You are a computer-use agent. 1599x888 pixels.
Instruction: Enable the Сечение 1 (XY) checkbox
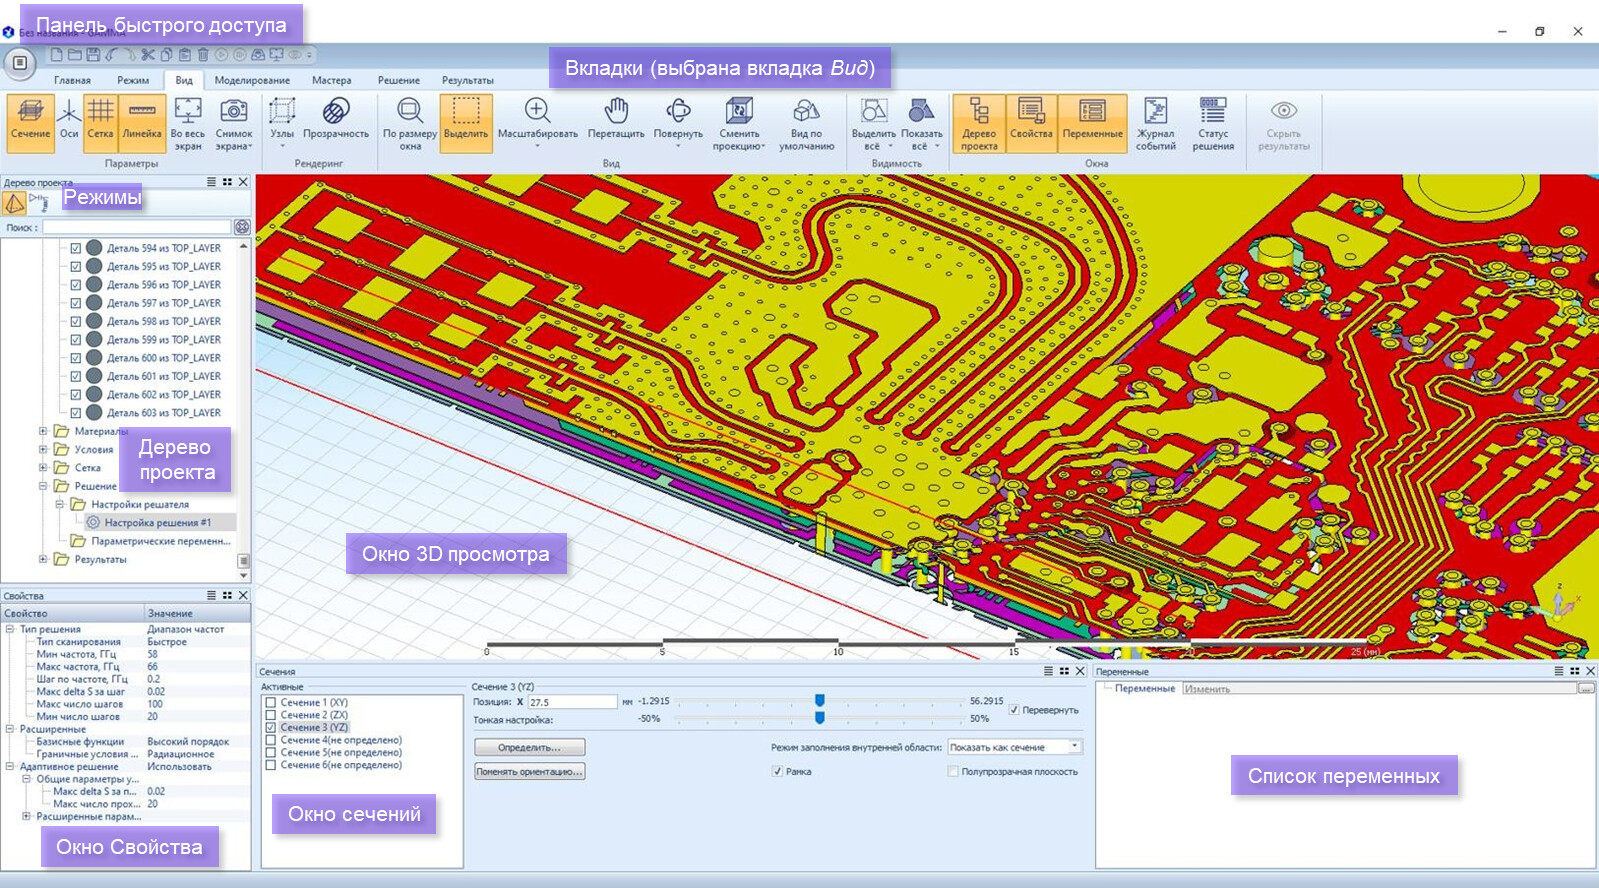tap(271, 703)
